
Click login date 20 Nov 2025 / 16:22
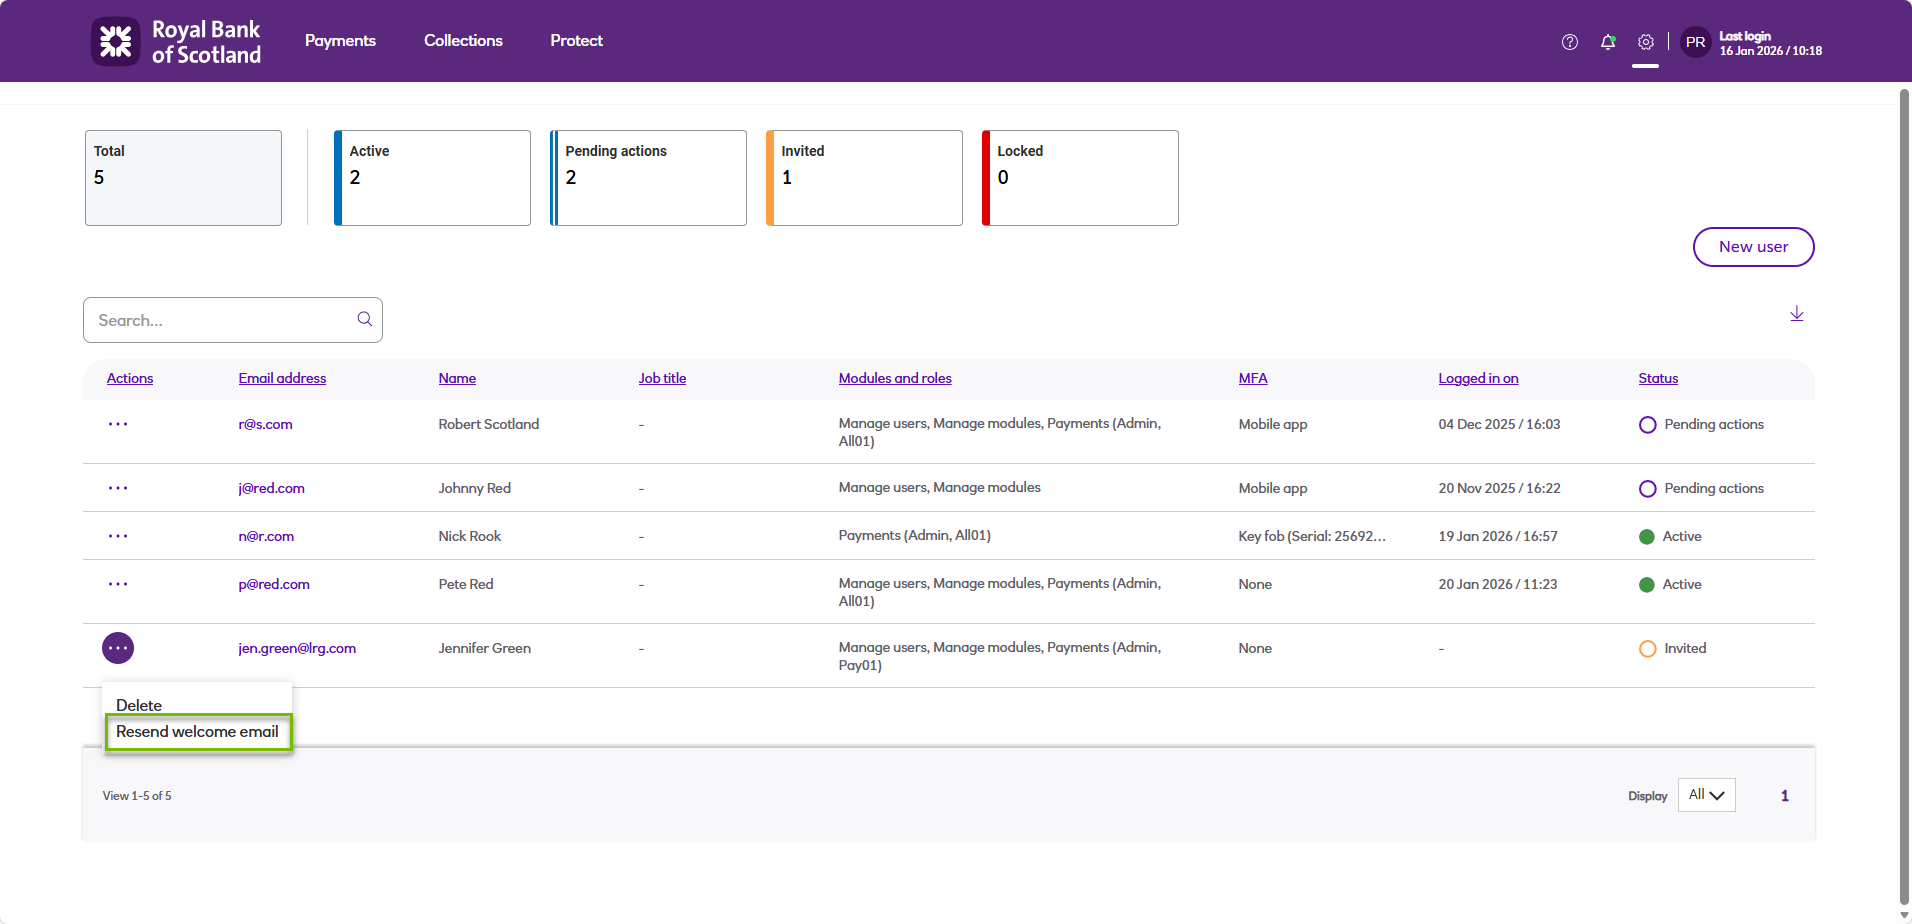(1499, 488)
